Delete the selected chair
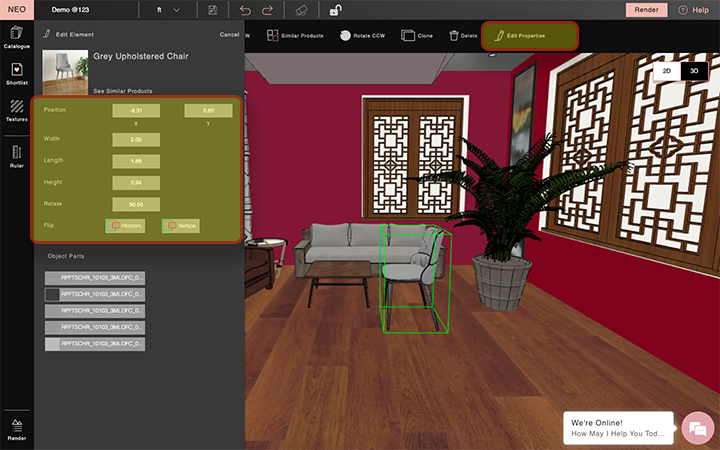The width and height of the screenshot is (720, 450). coord(463,35)
